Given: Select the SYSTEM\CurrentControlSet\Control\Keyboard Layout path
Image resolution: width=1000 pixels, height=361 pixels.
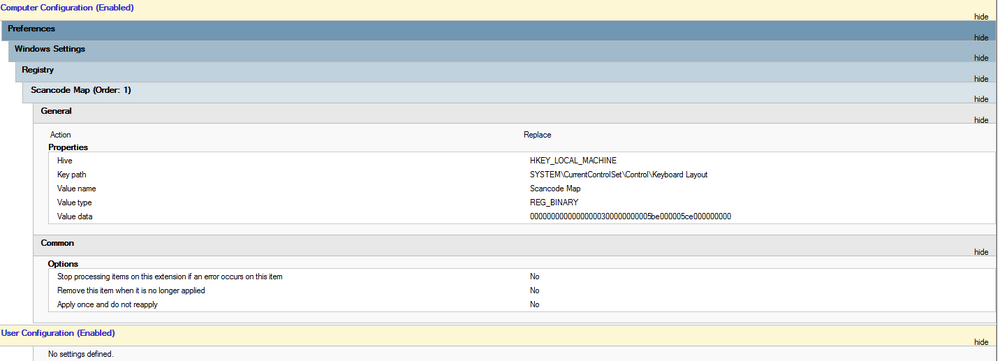Looking at the screenshot, I should click(619, 175).
